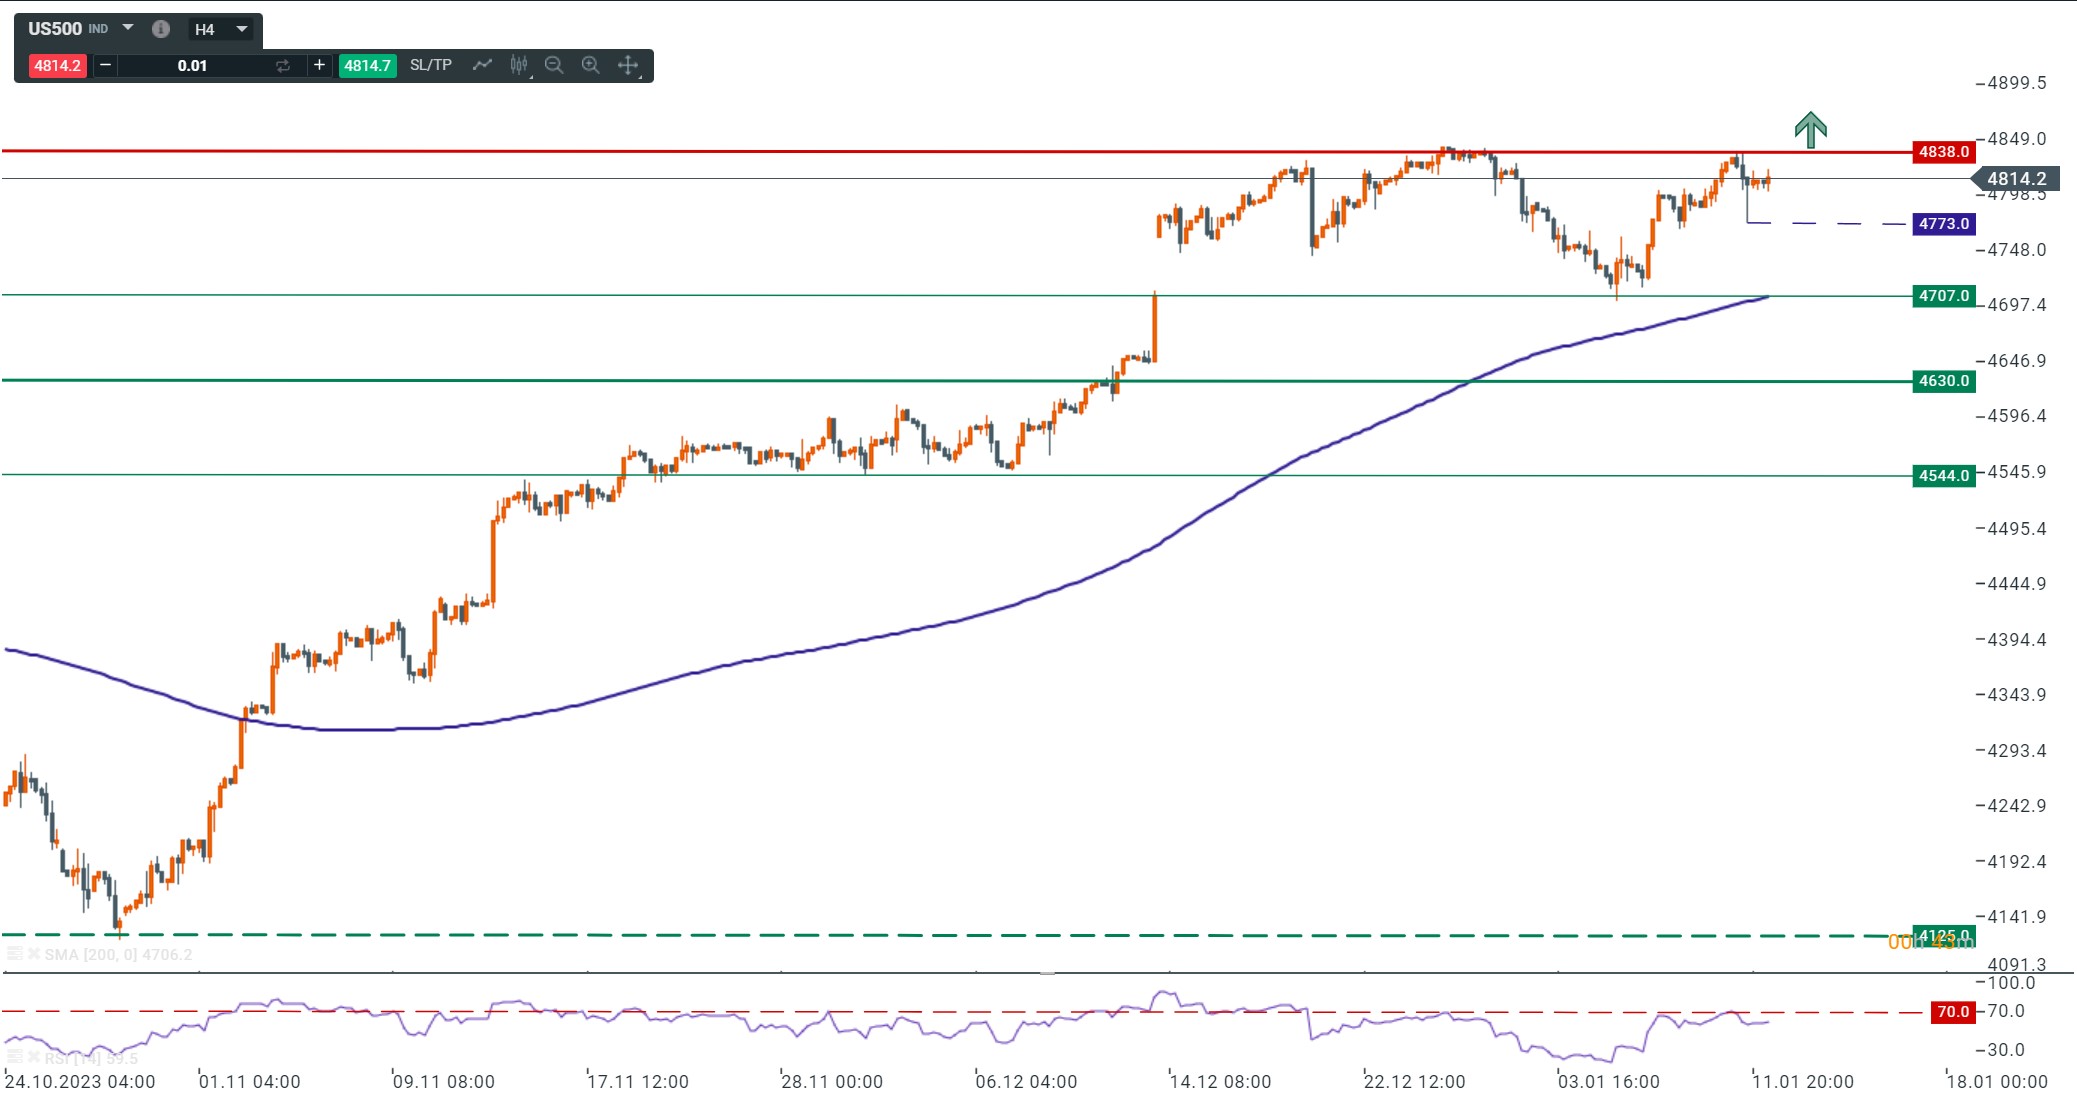Click the red 4814.2 sell button
Screen dimensions: 2077x1104
57,64
